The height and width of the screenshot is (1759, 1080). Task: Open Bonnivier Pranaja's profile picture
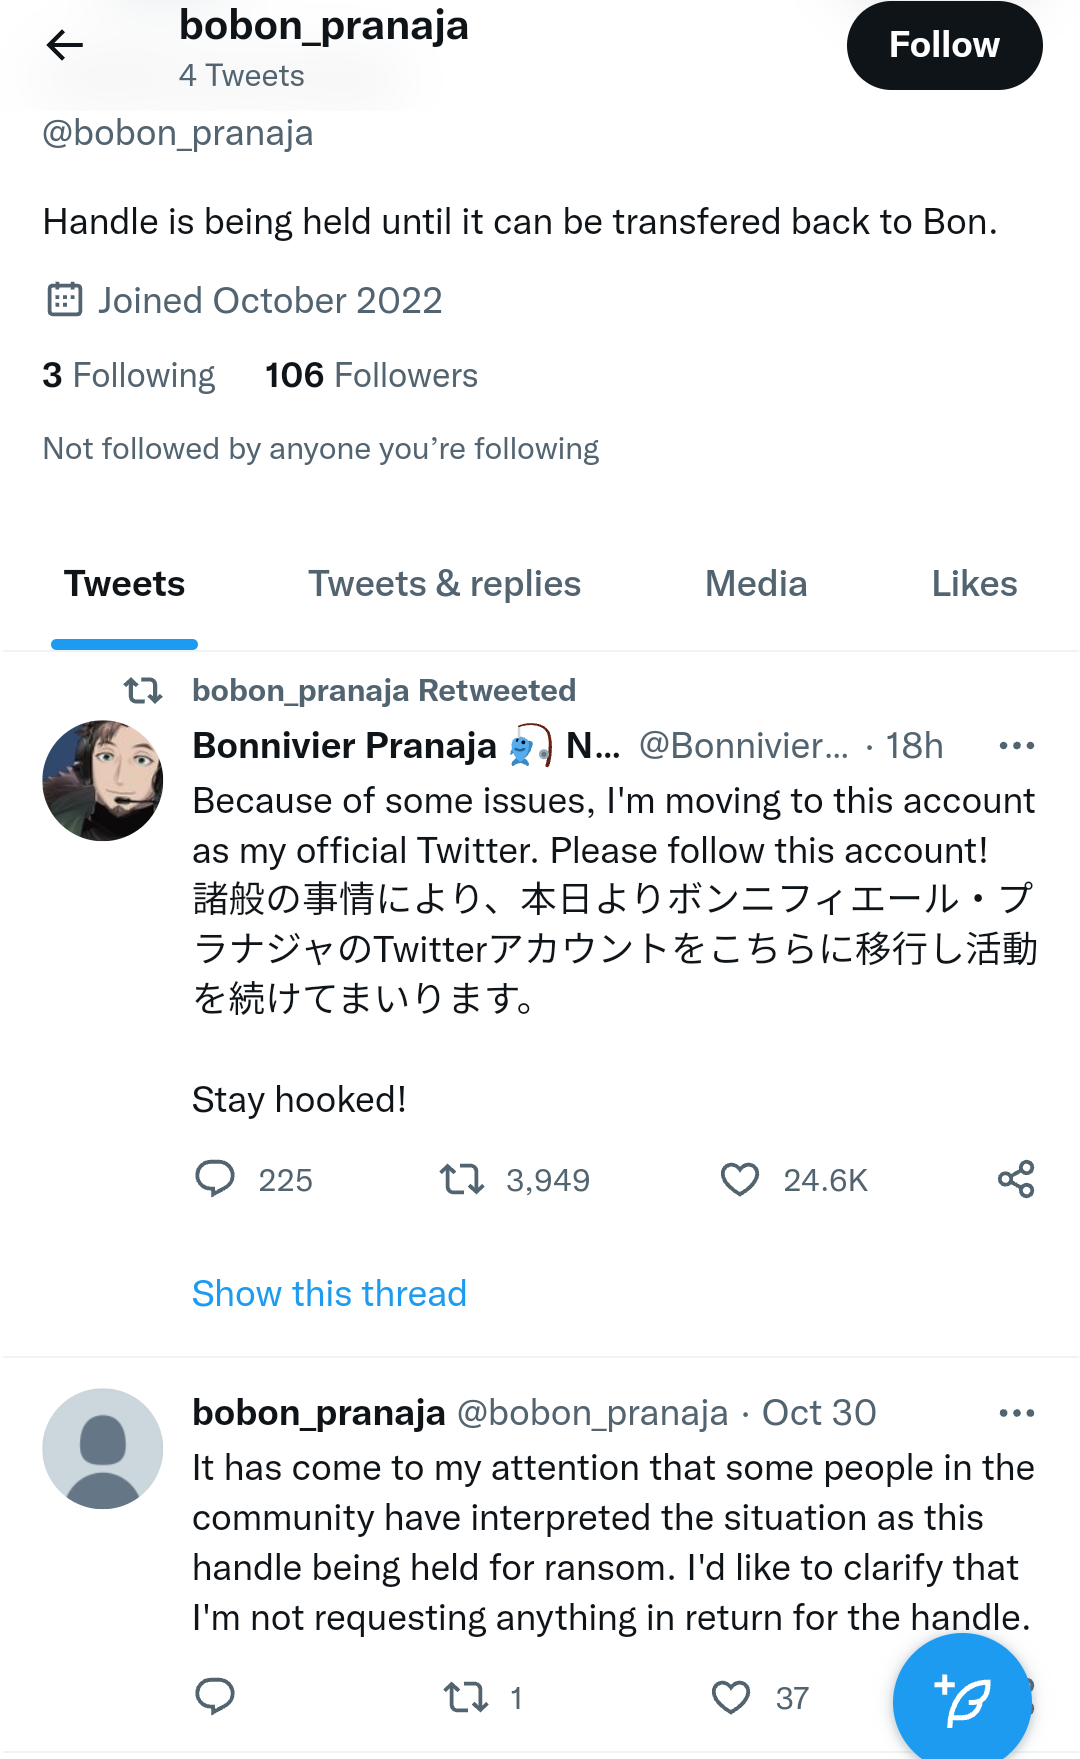click(103, 780)
